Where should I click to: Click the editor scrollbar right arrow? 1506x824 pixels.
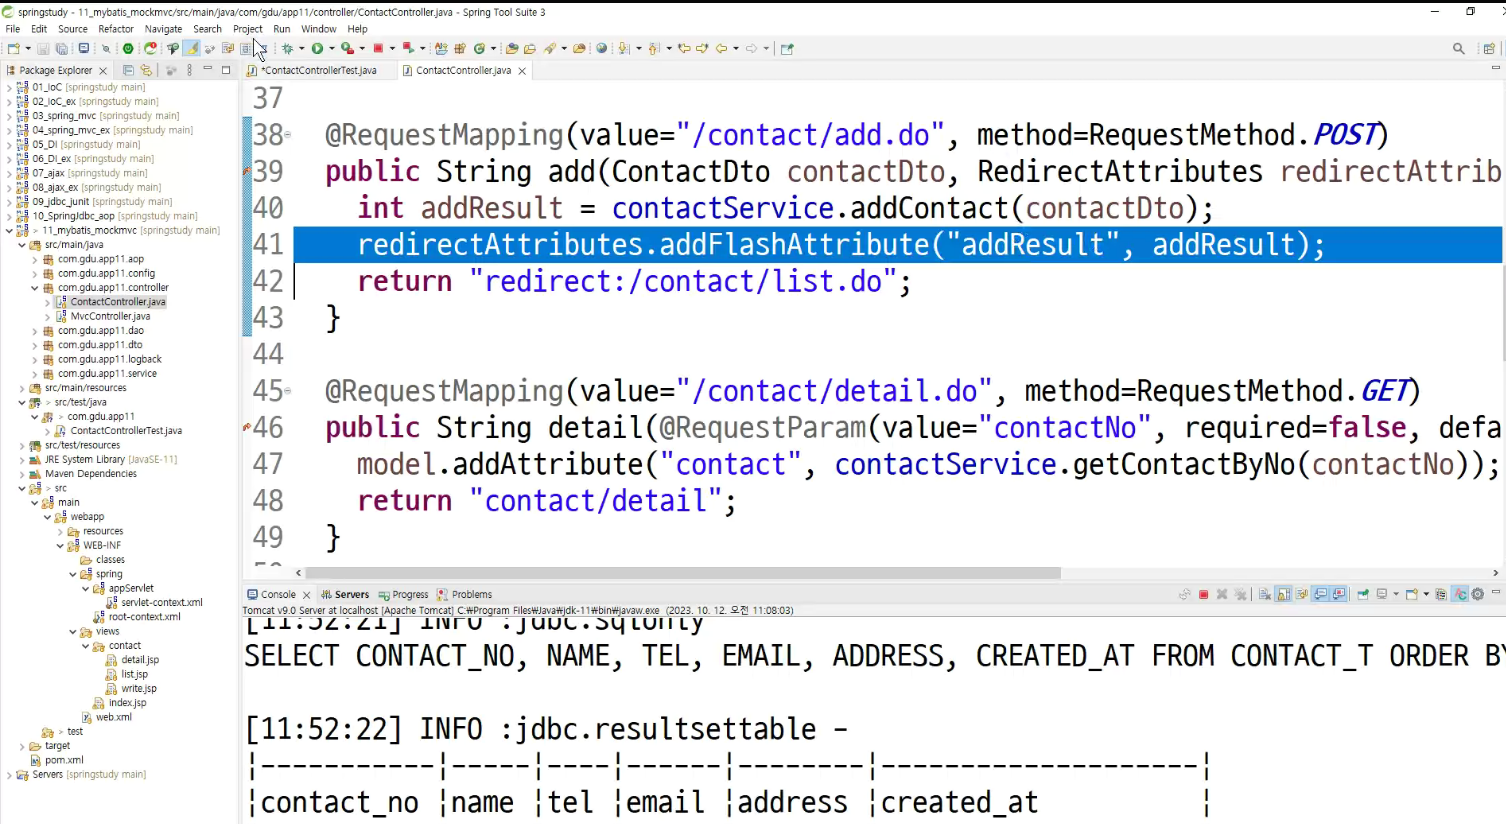[x=1496, y=573]
